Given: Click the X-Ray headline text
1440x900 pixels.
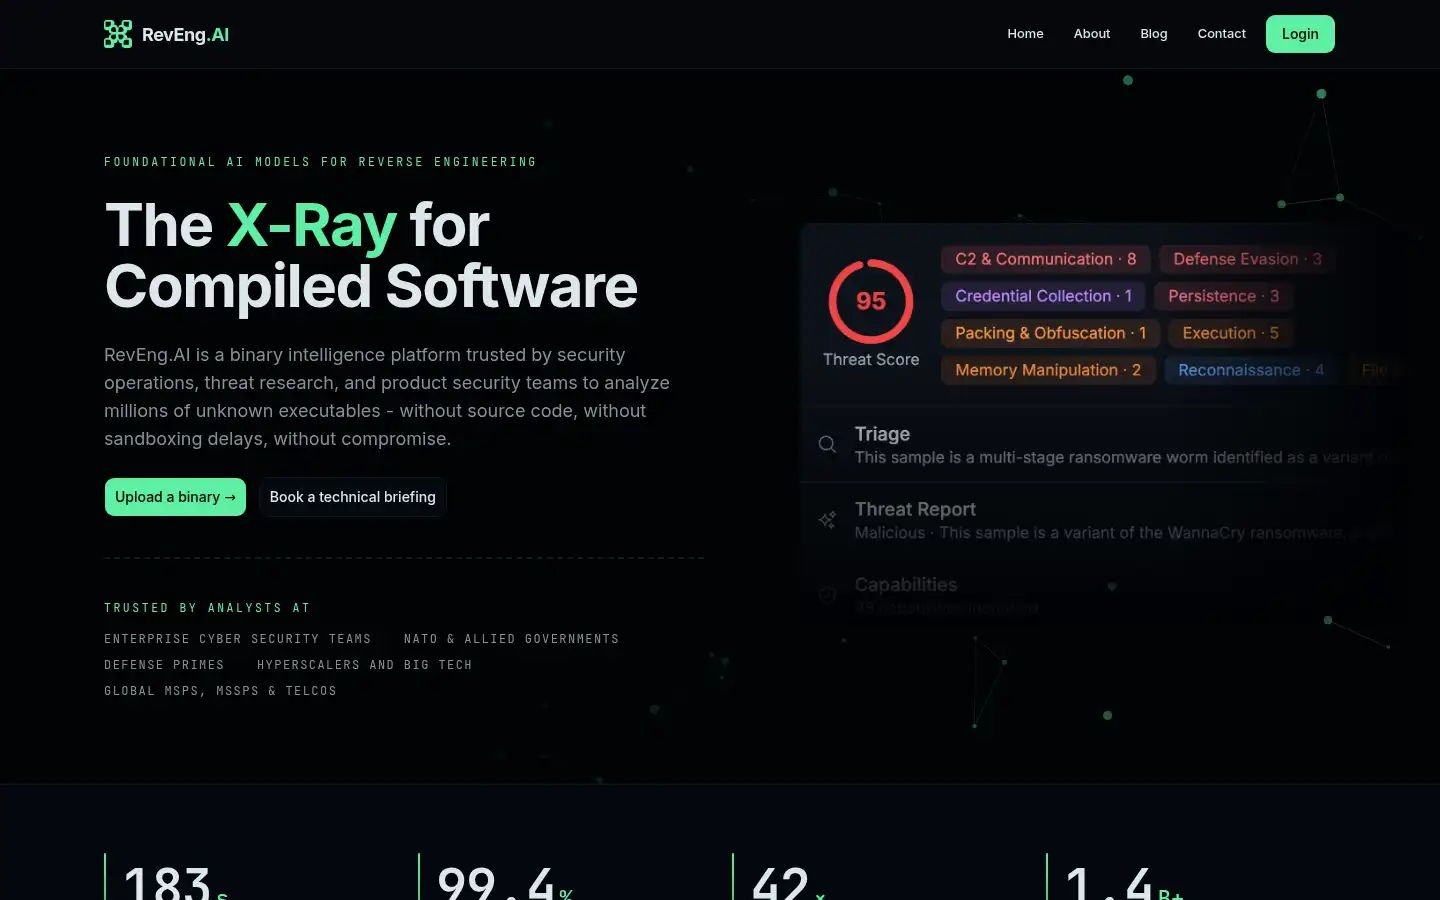Looking at the screenshot, I should [x=312, y=225].
